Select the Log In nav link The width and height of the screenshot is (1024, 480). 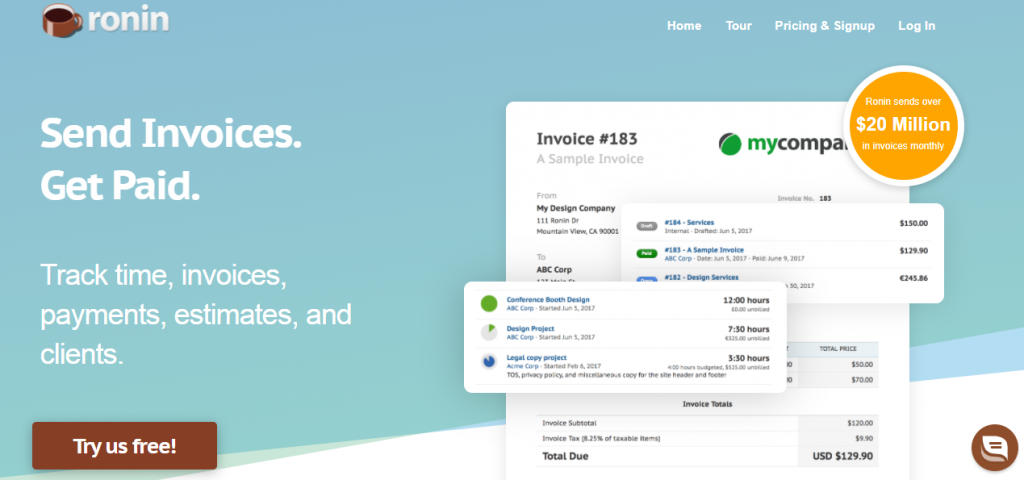coord(917,26)
